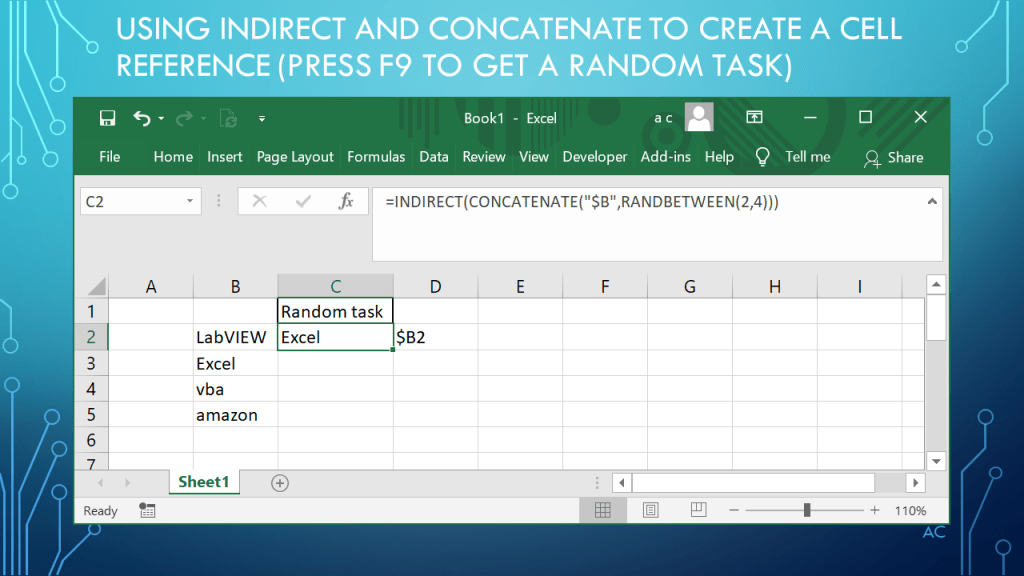Open the Ribbon Display Options icon
This screenshot has width=1024, height=576.
(x=753, y=118)
